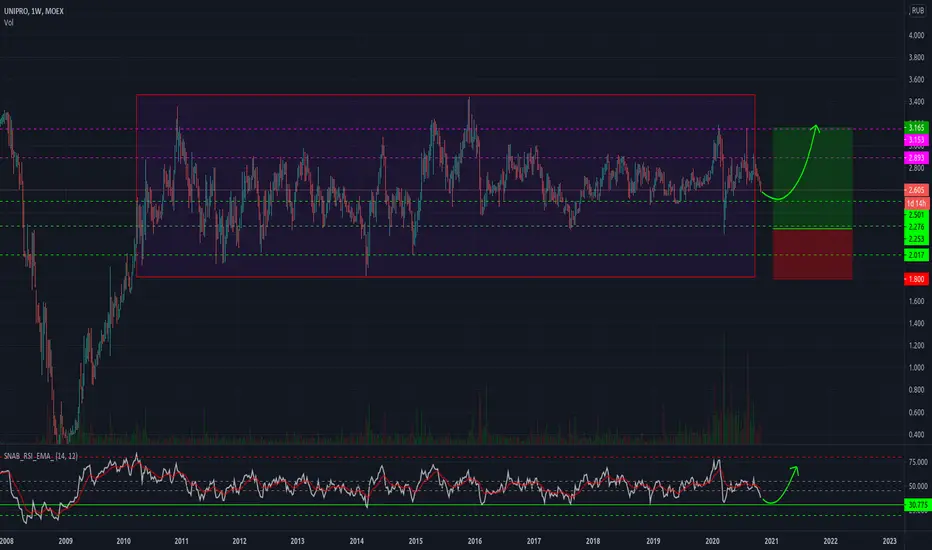Click the magenta 3.153 price label
This screenshot has width=932, height=550.
point(916,140)
